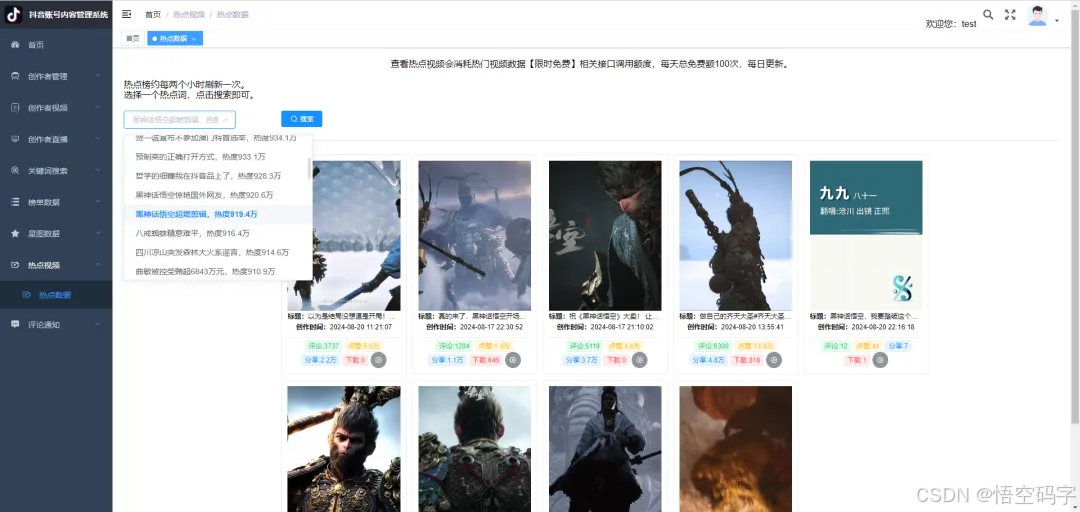
Task: Choose option 八戒蜘蛛精意难平 热度916.4万
Action: [218, 234]
